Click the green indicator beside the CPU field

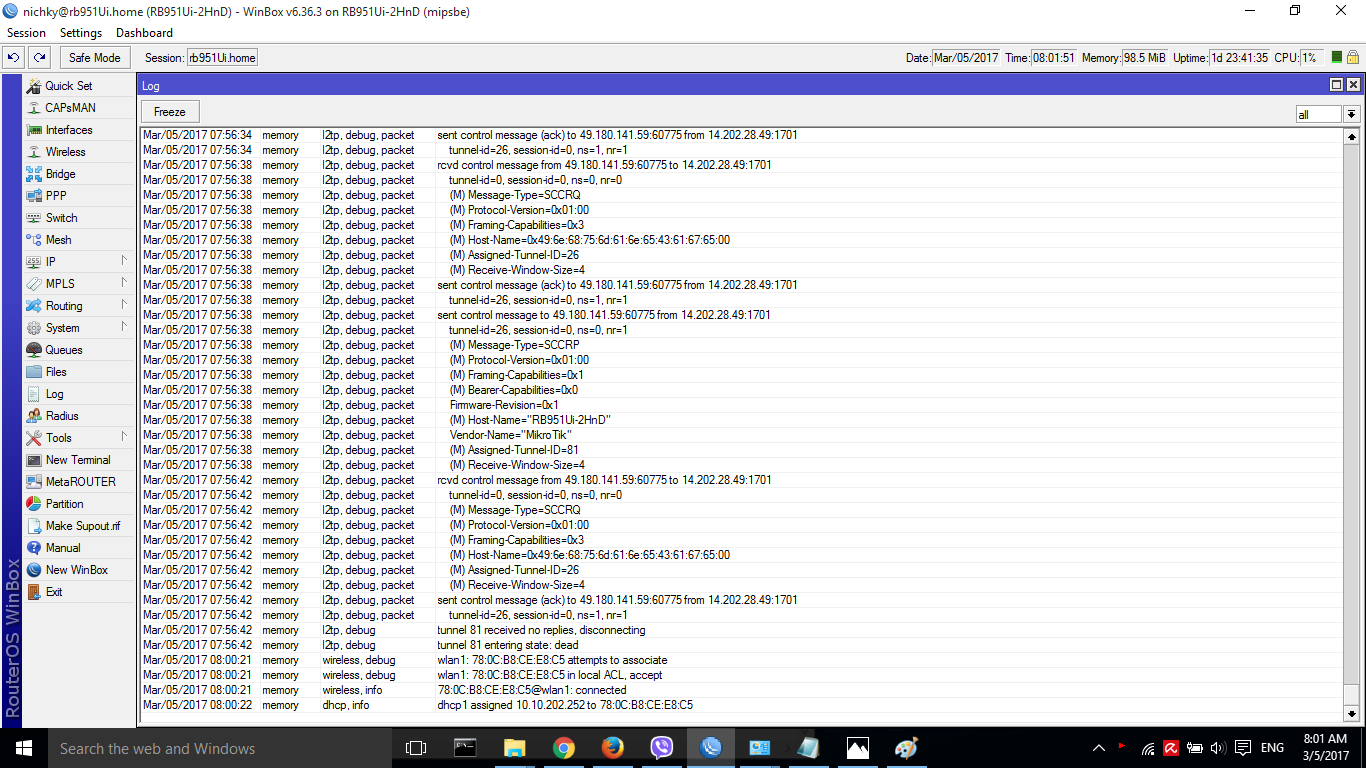tap(1336, 58)
